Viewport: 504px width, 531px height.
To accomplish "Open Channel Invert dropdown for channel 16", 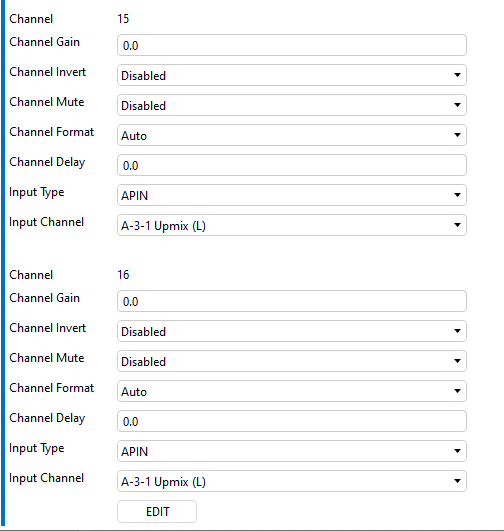I will [x=292, y=331].
